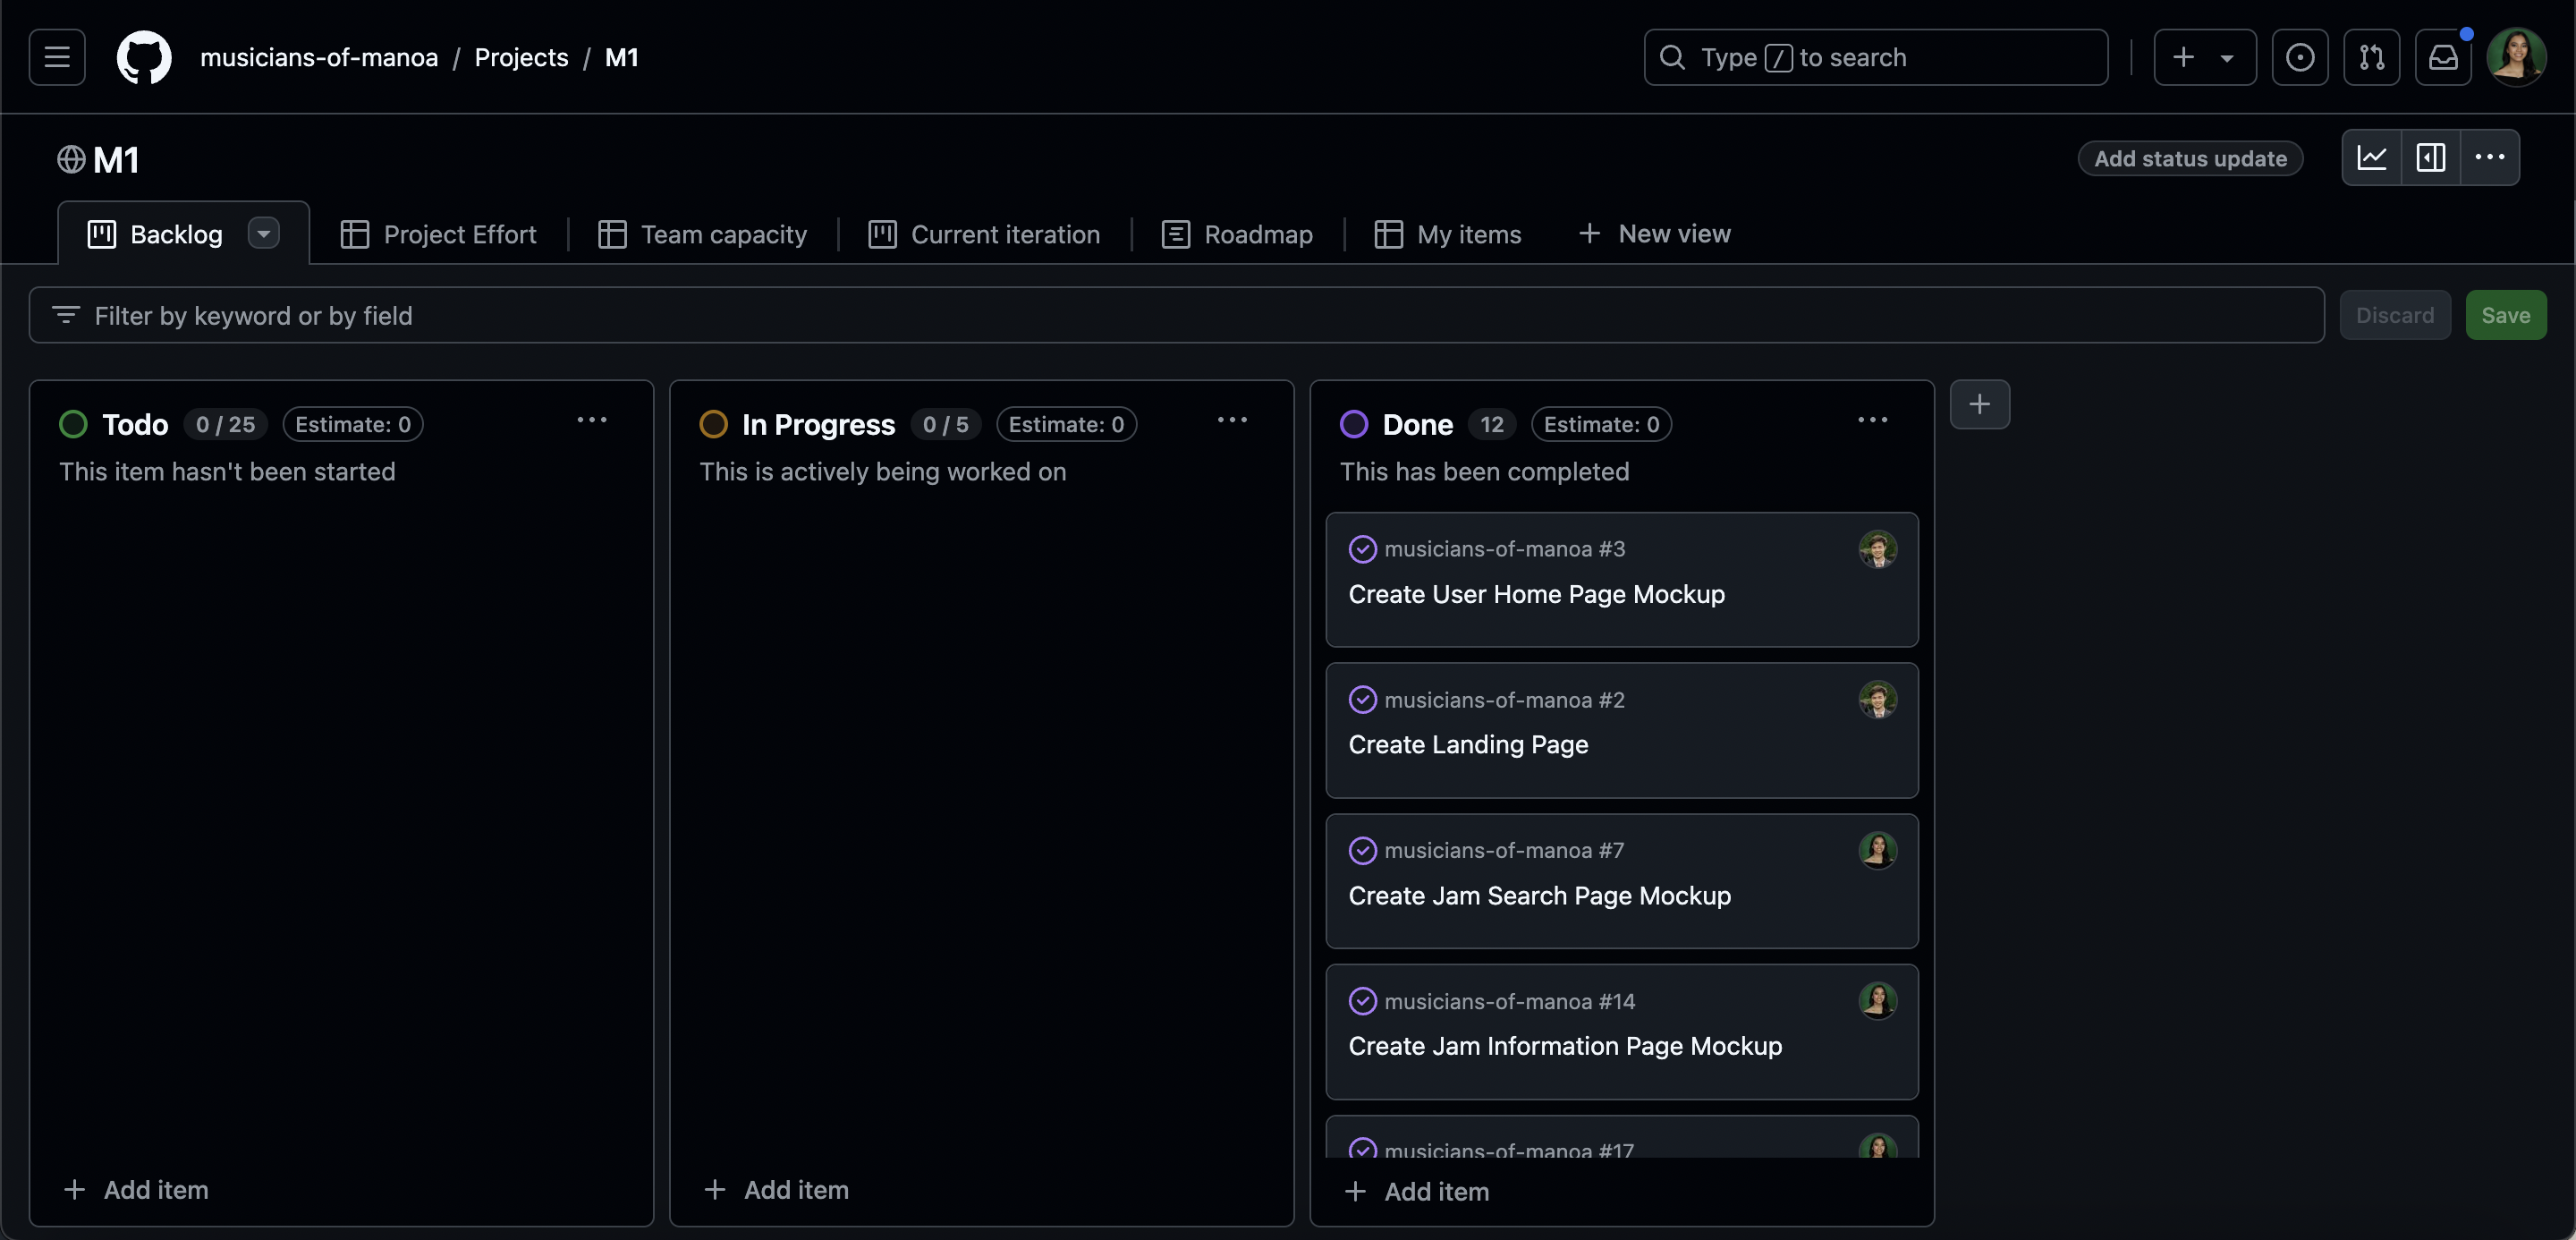Add item to Done column

(x=1416, y=1191)
